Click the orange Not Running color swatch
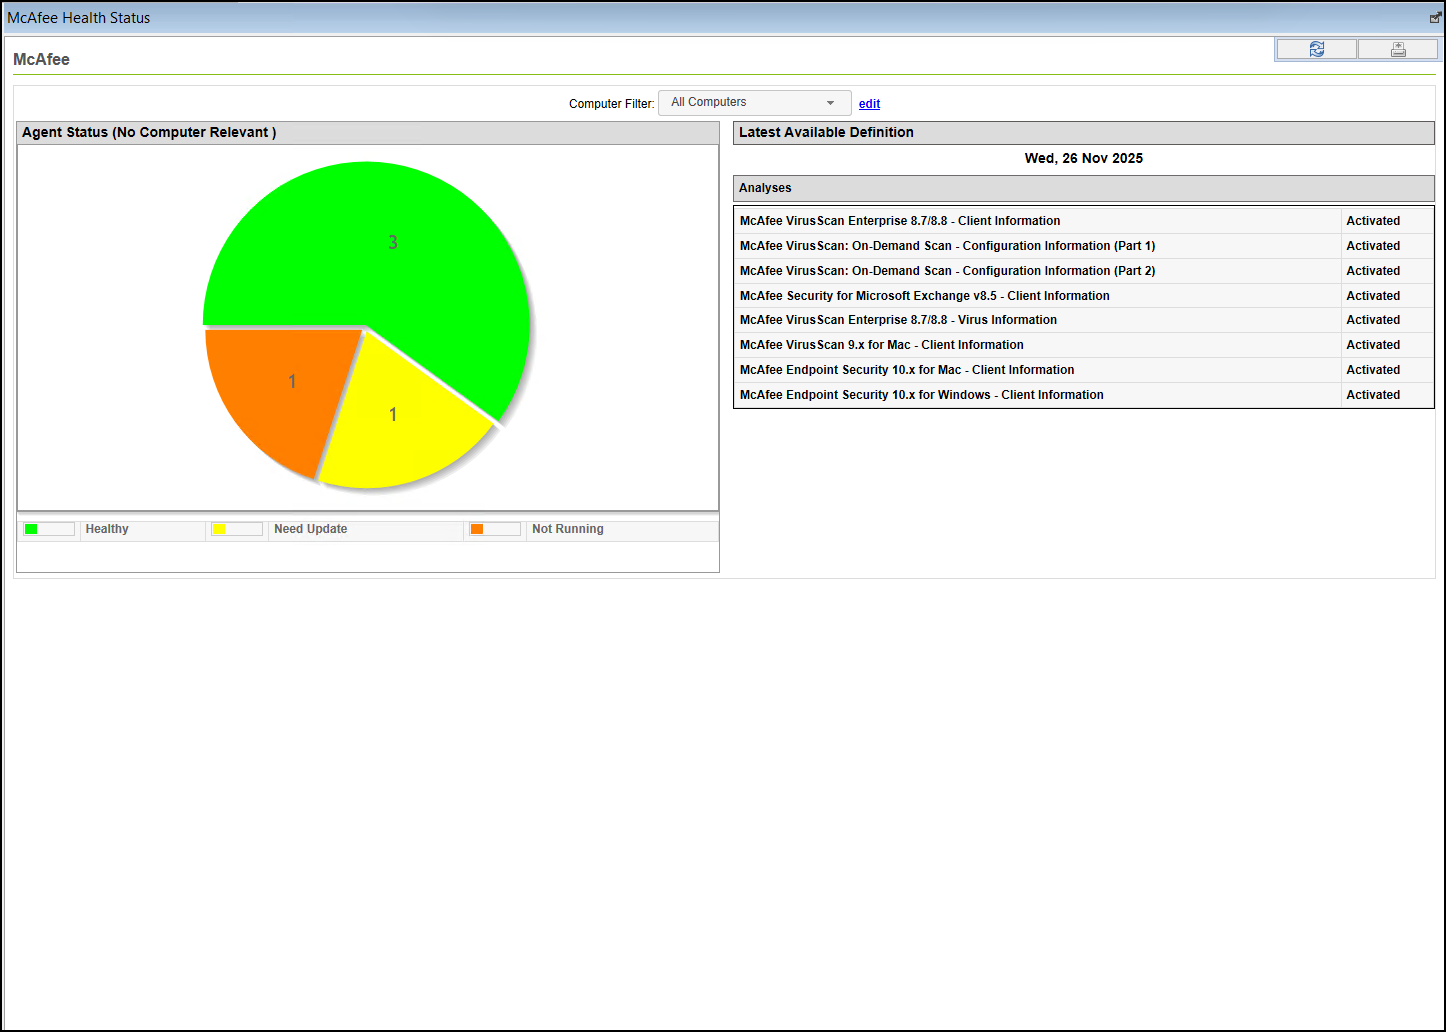Image resolution: width=1446 pixels, height=1032 pixels. (476, 528)
